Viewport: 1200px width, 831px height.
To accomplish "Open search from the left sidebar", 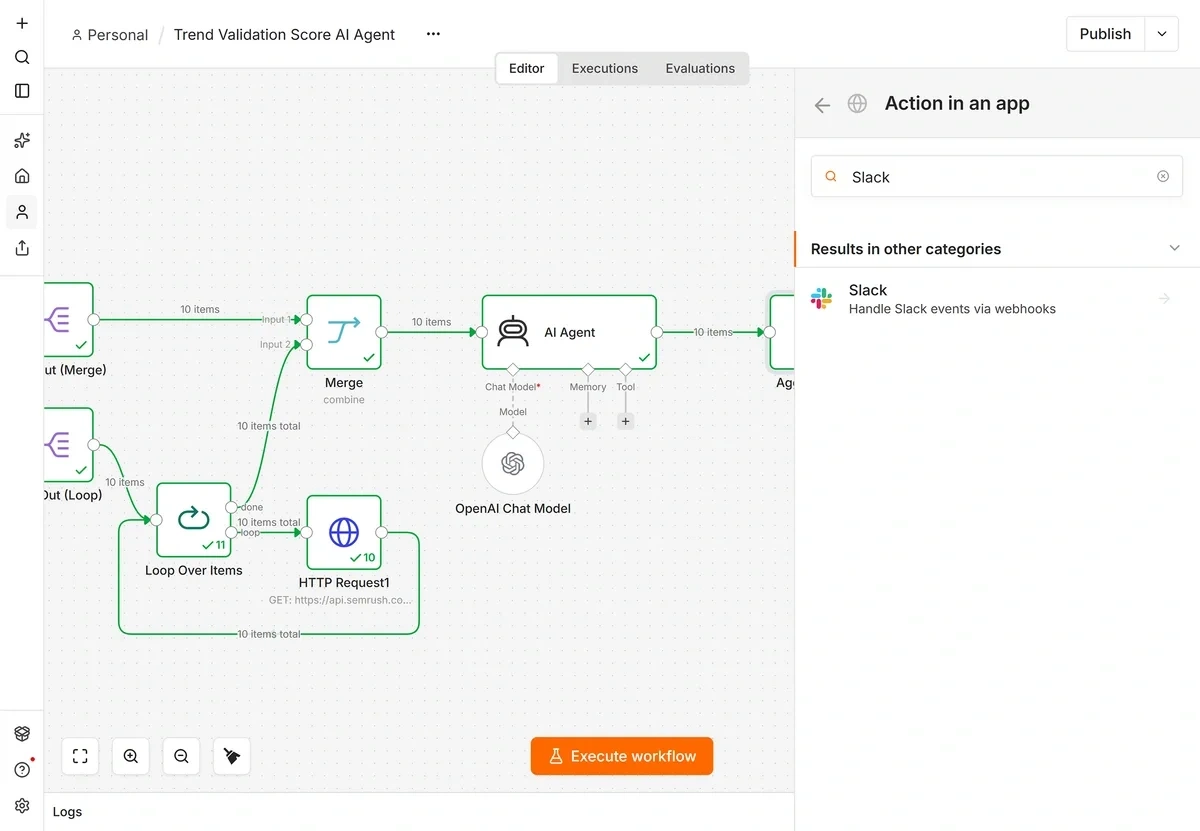I will click(22, 57).
